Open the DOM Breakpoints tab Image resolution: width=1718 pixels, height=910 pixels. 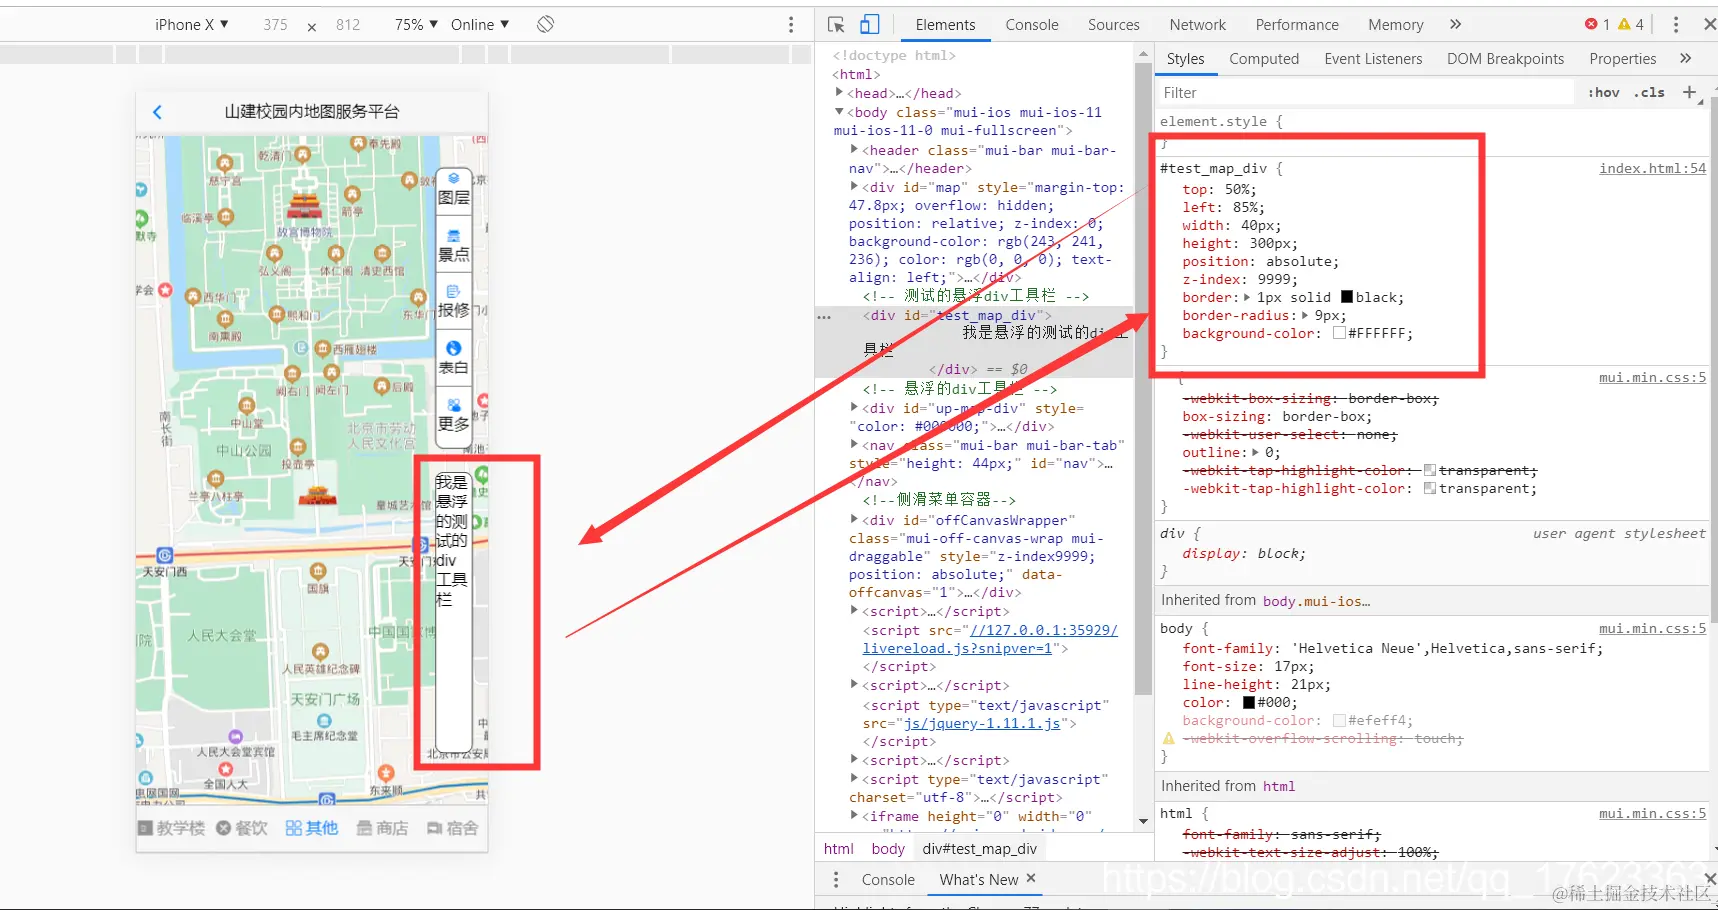coord(1505,59)
